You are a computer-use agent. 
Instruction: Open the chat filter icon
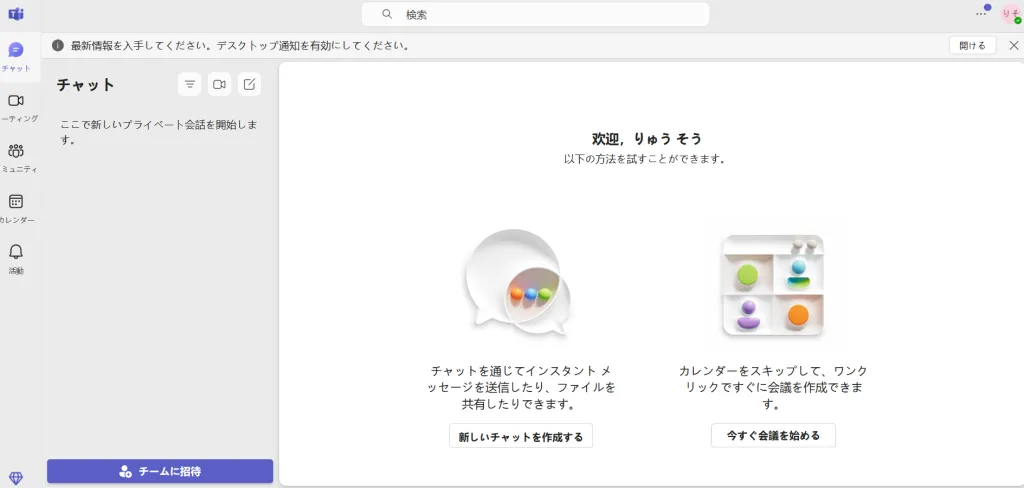[189, 84]
